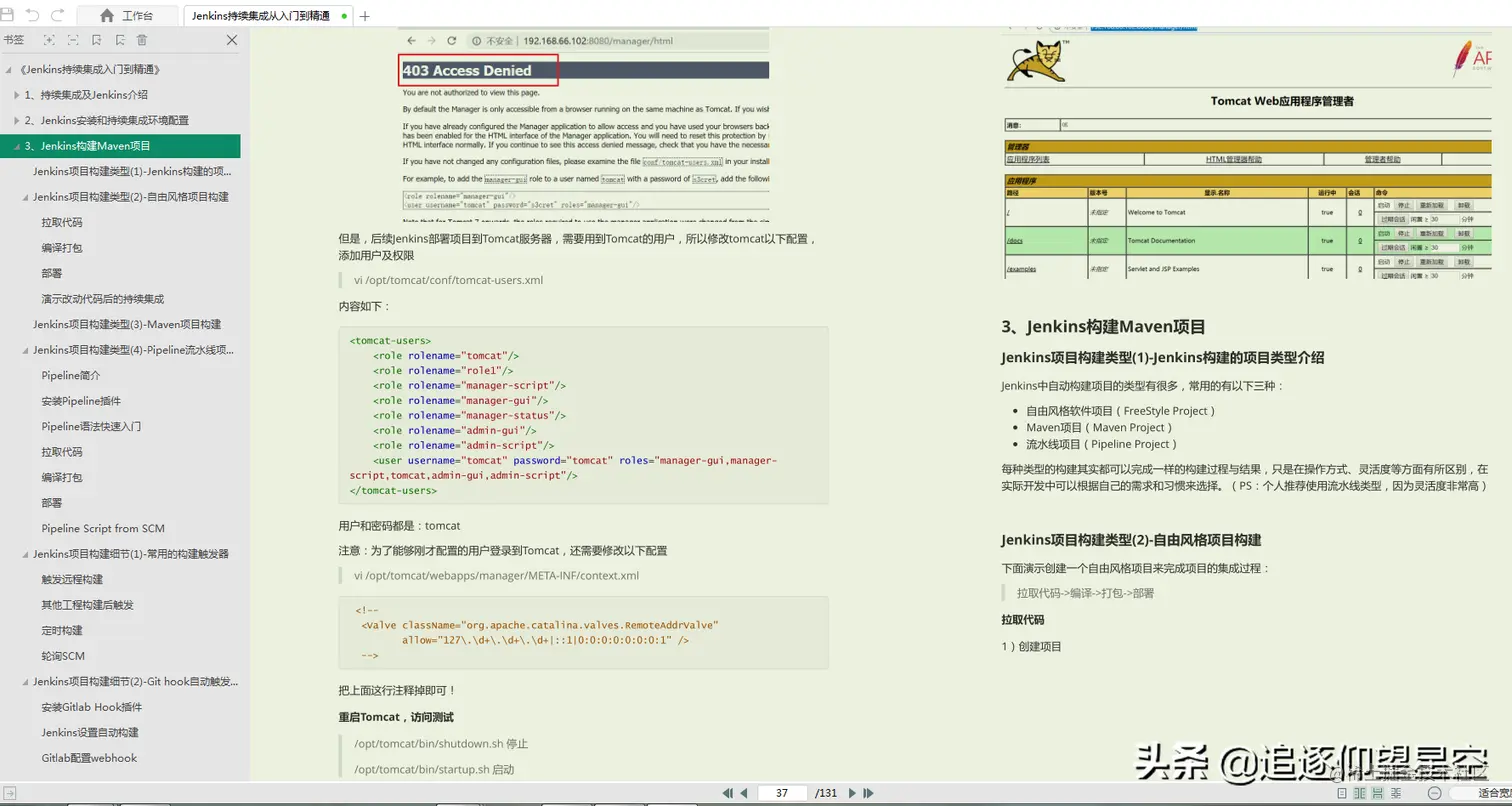This screenshot has height=806, width=1512.
Task: Go to bookmark 轮询SCM
Action: tap(63, 656)
